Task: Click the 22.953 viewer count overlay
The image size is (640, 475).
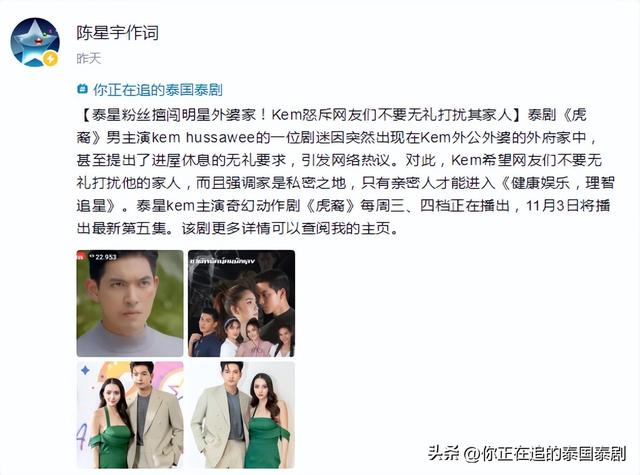Action: point(103,257)
